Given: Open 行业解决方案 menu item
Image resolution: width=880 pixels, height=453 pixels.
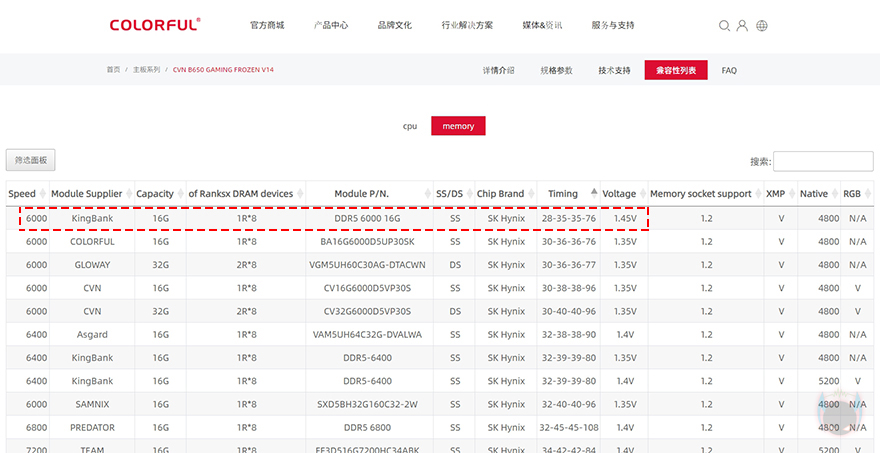Looking at the screenshot, I should [467, 25].
